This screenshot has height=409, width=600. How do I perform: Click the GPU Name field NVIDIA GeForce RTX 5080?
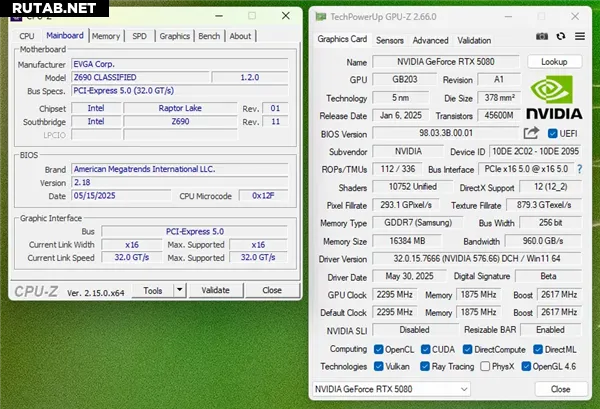(x=446, y=62)
